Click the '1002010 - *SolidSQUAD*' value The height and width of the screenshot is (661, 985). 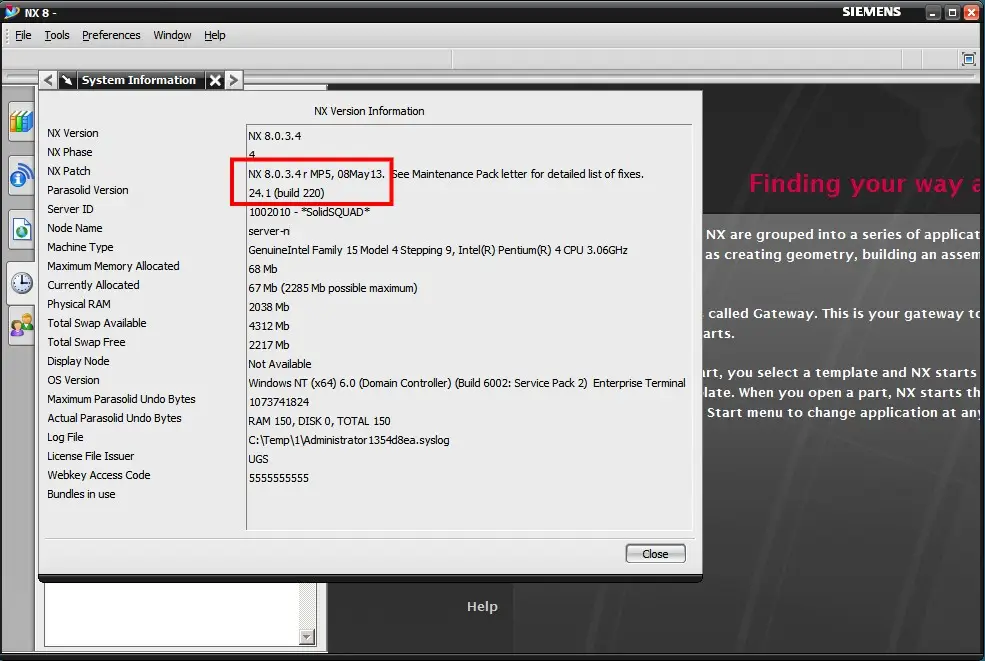tap(310, 212)
